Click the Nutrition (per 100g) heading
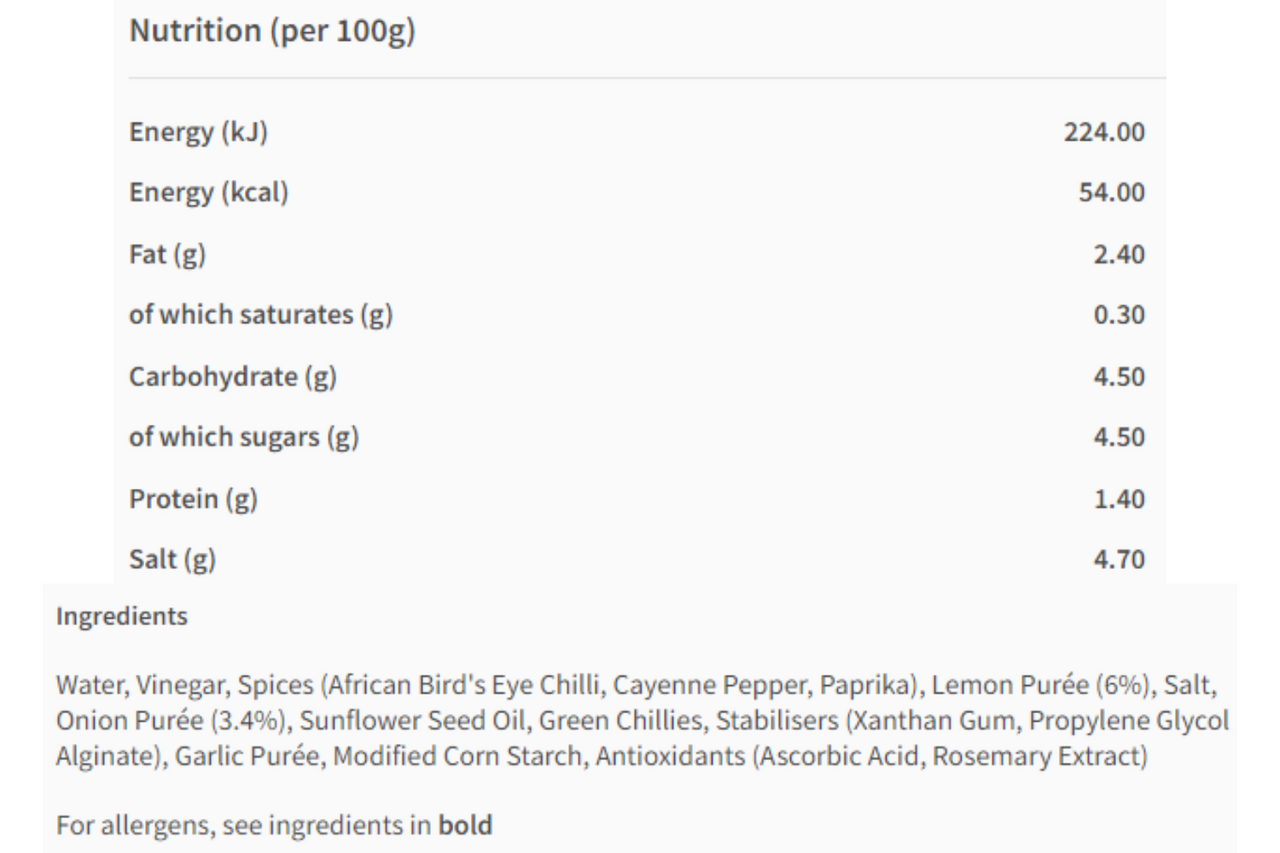The width and height of the screenshot is (1280, 853). coord(272,31)
